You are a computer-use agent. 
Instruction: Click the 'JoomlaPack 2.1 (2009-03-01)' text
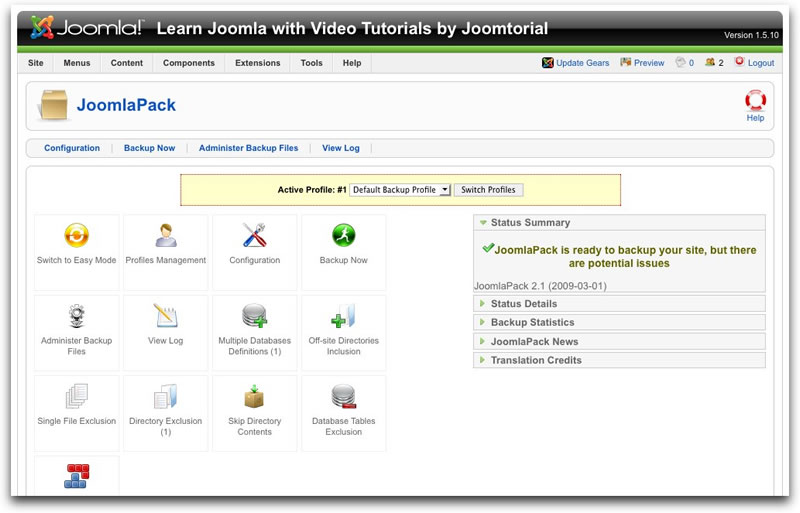pos(540,286)
